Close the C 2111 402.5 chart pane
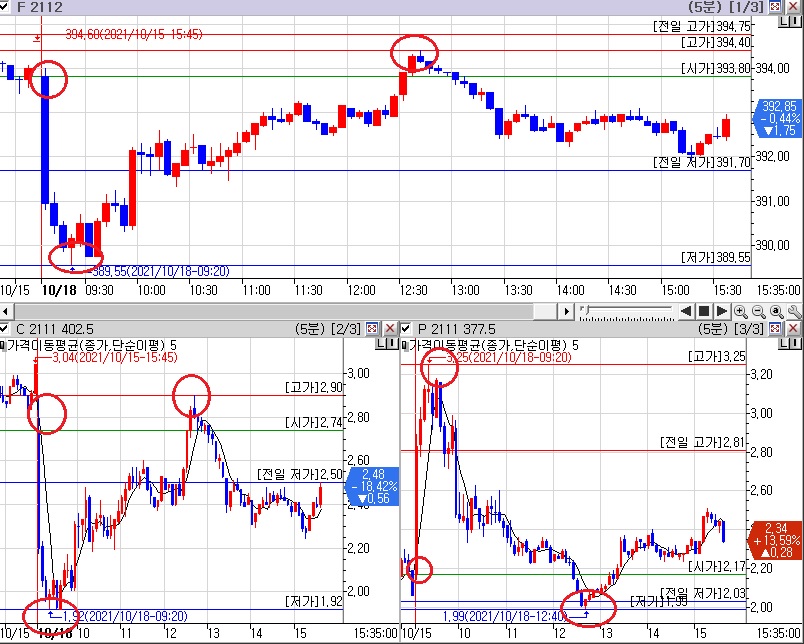 (x=390, y=328)
